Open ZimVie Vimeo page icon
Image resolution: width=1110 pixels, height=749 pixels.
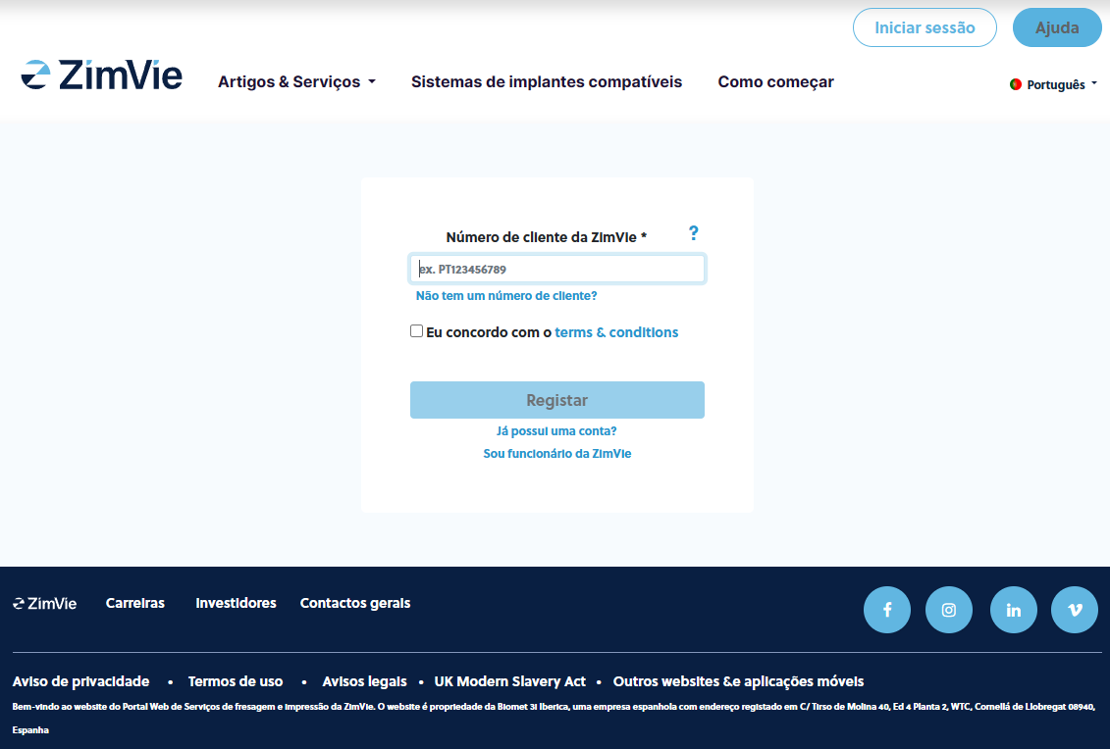1075,610
